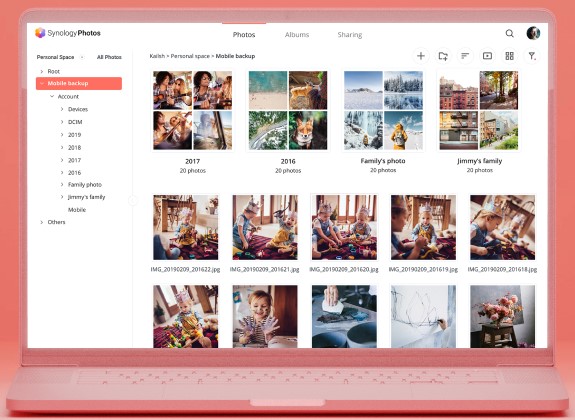The width and height of the screenshot is (575, 420).
Task: Click the Jimmy's family folder title
Action: [x=480, y=161]
